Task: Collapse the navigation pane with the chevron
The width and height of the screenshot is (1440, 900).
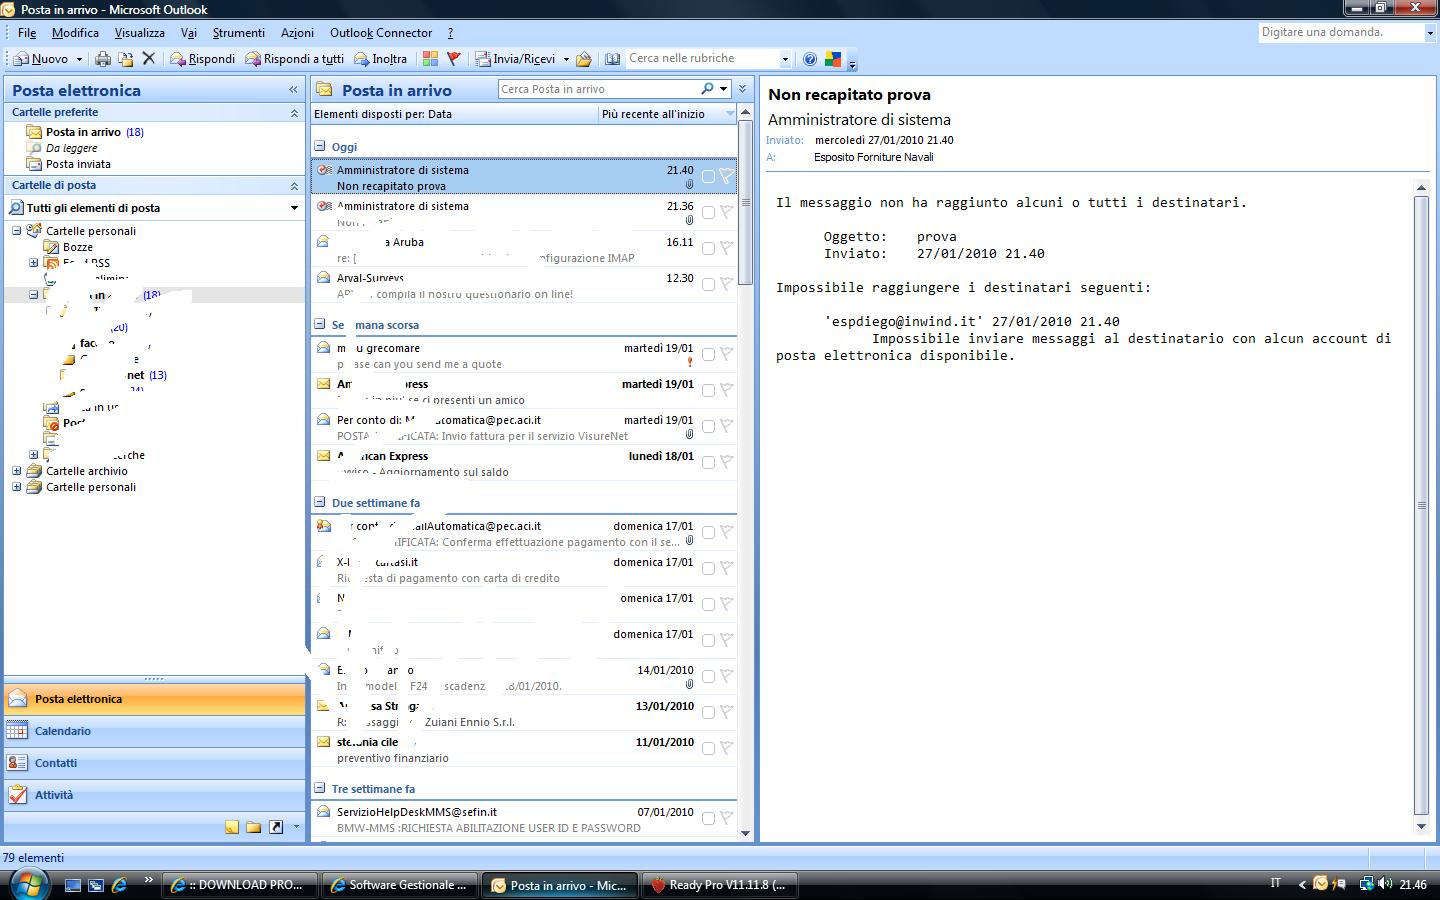Action: coord(293,89)
